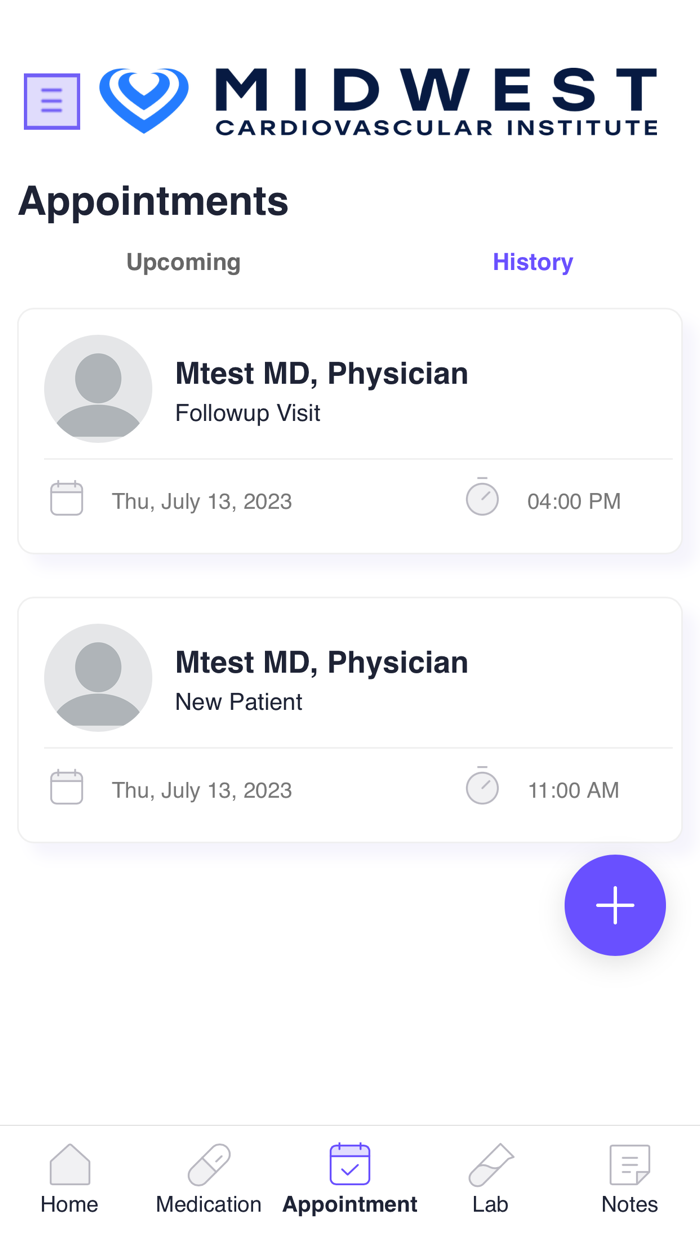
Task: Open the Followup Visit appointment card
Action: (349, 430)
